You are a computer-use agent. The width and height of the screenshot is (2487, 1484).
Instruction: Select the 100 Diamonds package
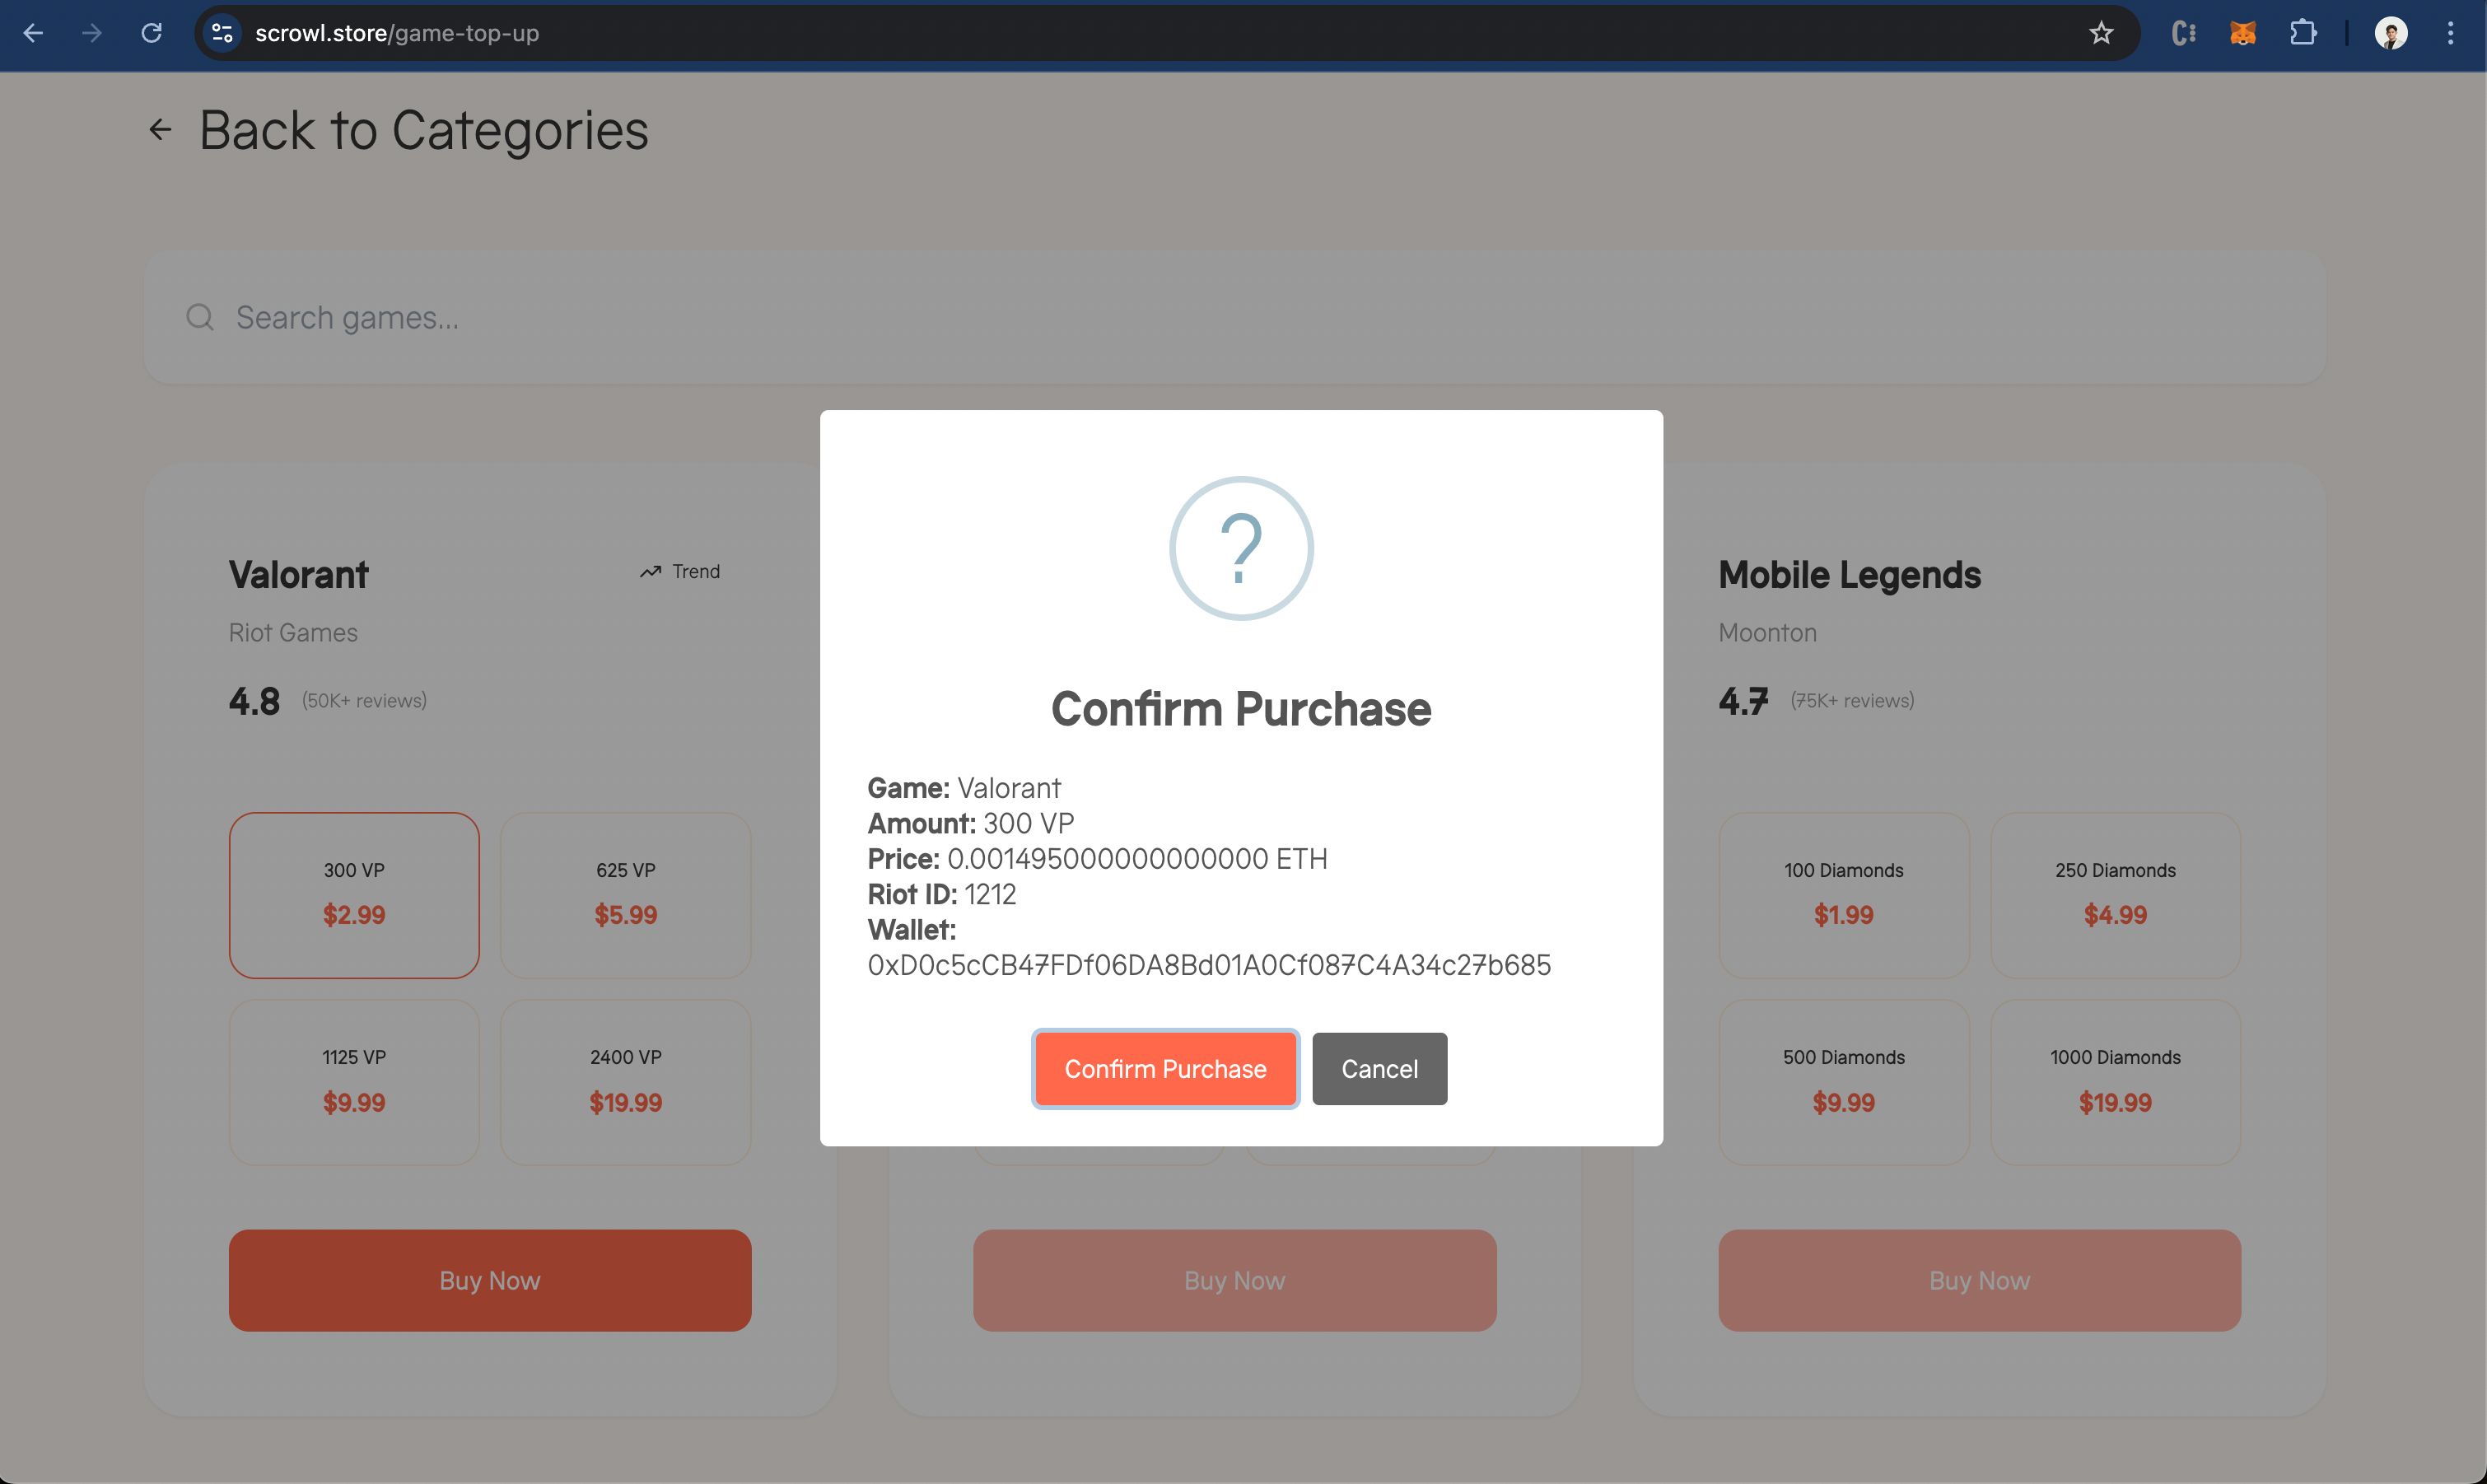tap(1844, 895)
